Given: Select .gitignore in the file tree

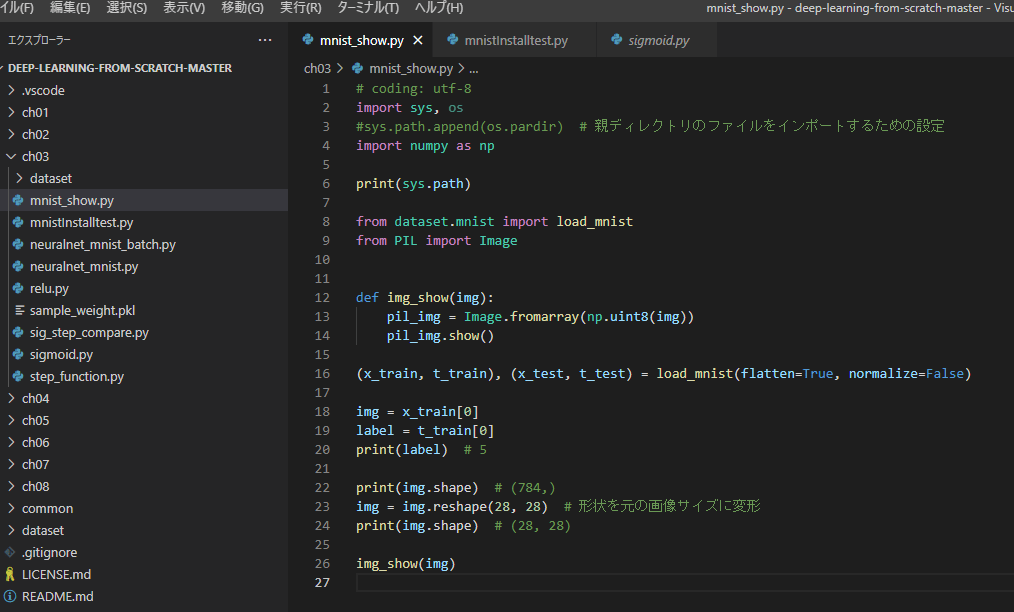Looking at the screenshot, I should click(49, 552).
